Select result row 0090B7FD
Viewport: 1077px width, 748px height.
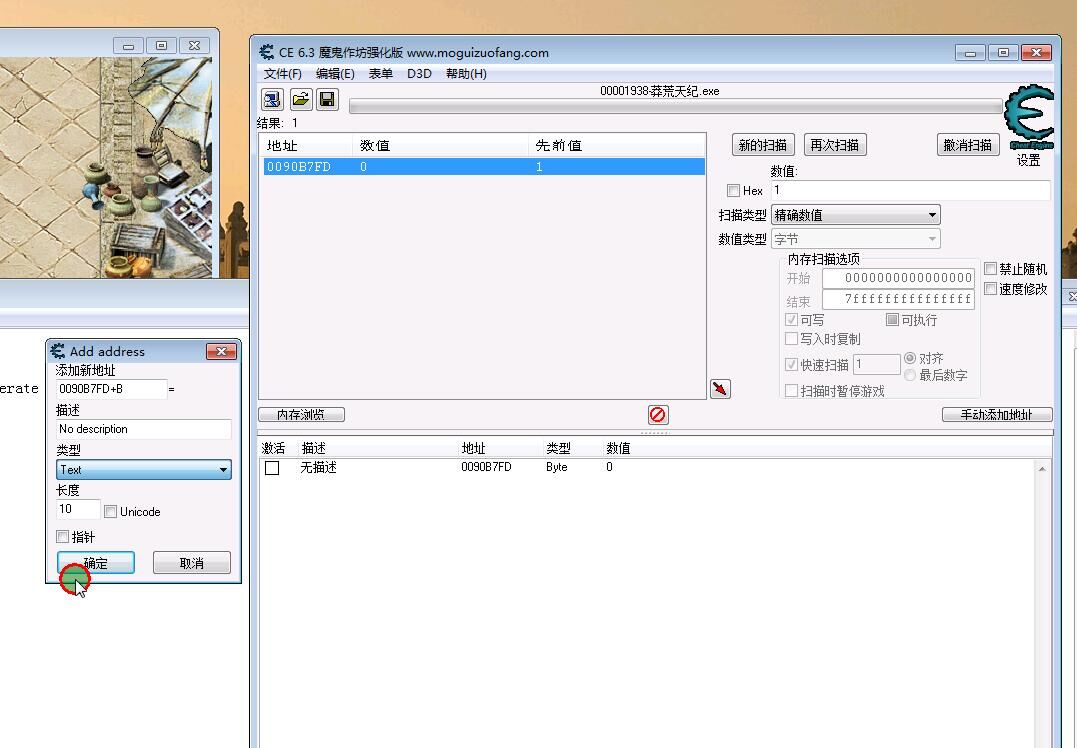[484, 166]
